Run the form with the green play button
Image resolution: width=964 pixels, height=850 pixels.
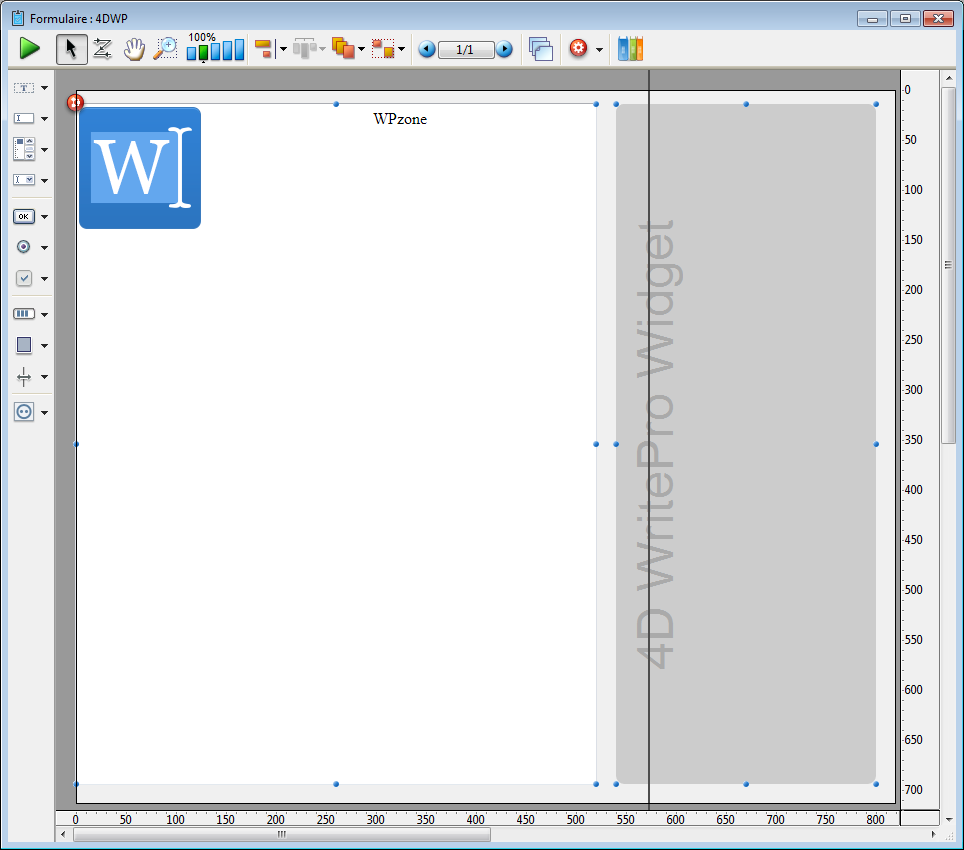[x=30, y=48]
